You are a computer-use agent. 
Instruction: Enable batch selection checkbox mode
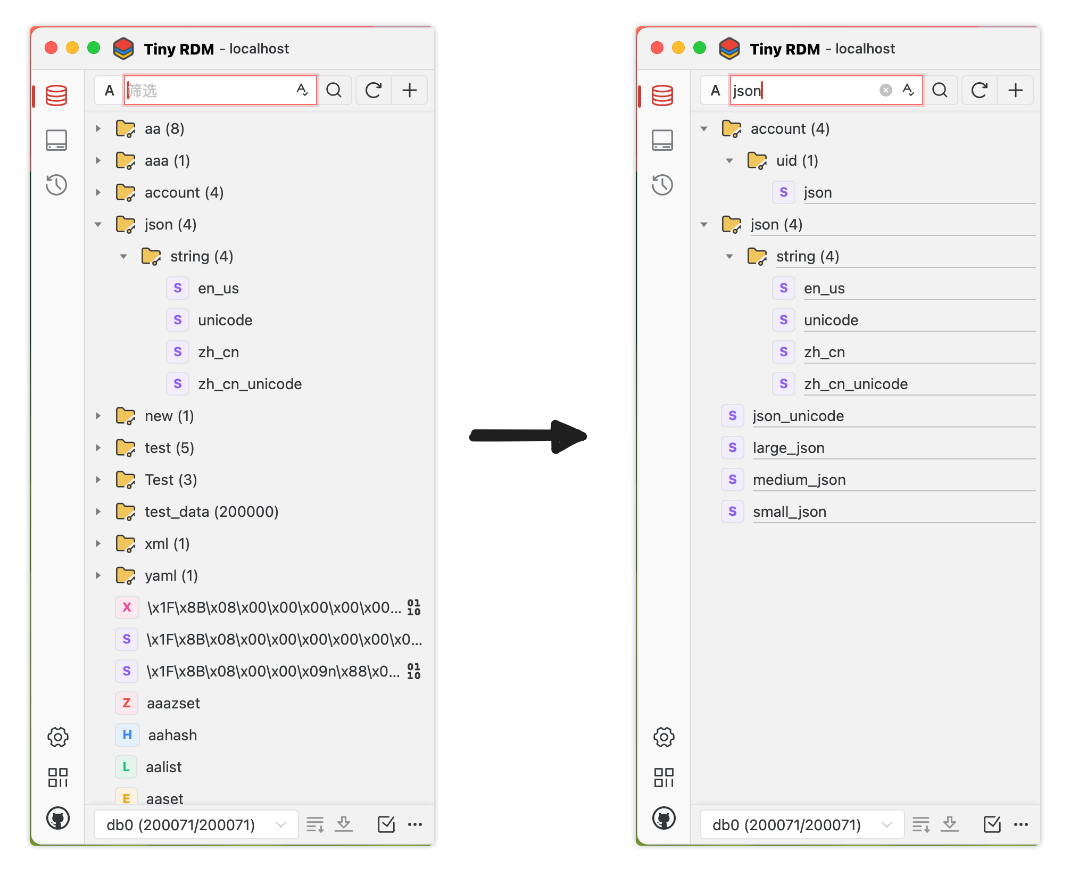tap(386, 824)
